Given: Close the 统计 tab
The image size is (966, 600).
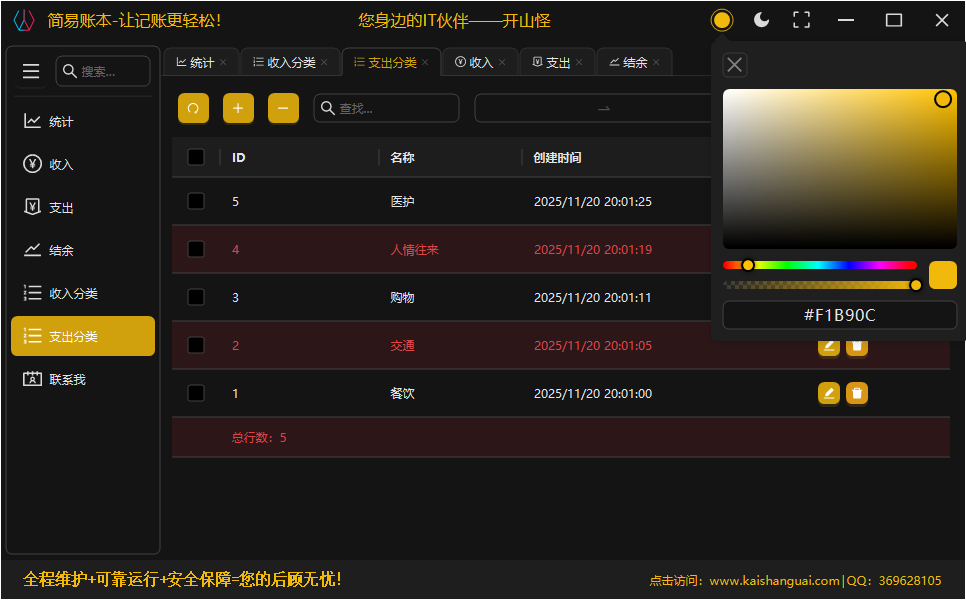Looking at the screenshot, I should click(x=223, y=62).
